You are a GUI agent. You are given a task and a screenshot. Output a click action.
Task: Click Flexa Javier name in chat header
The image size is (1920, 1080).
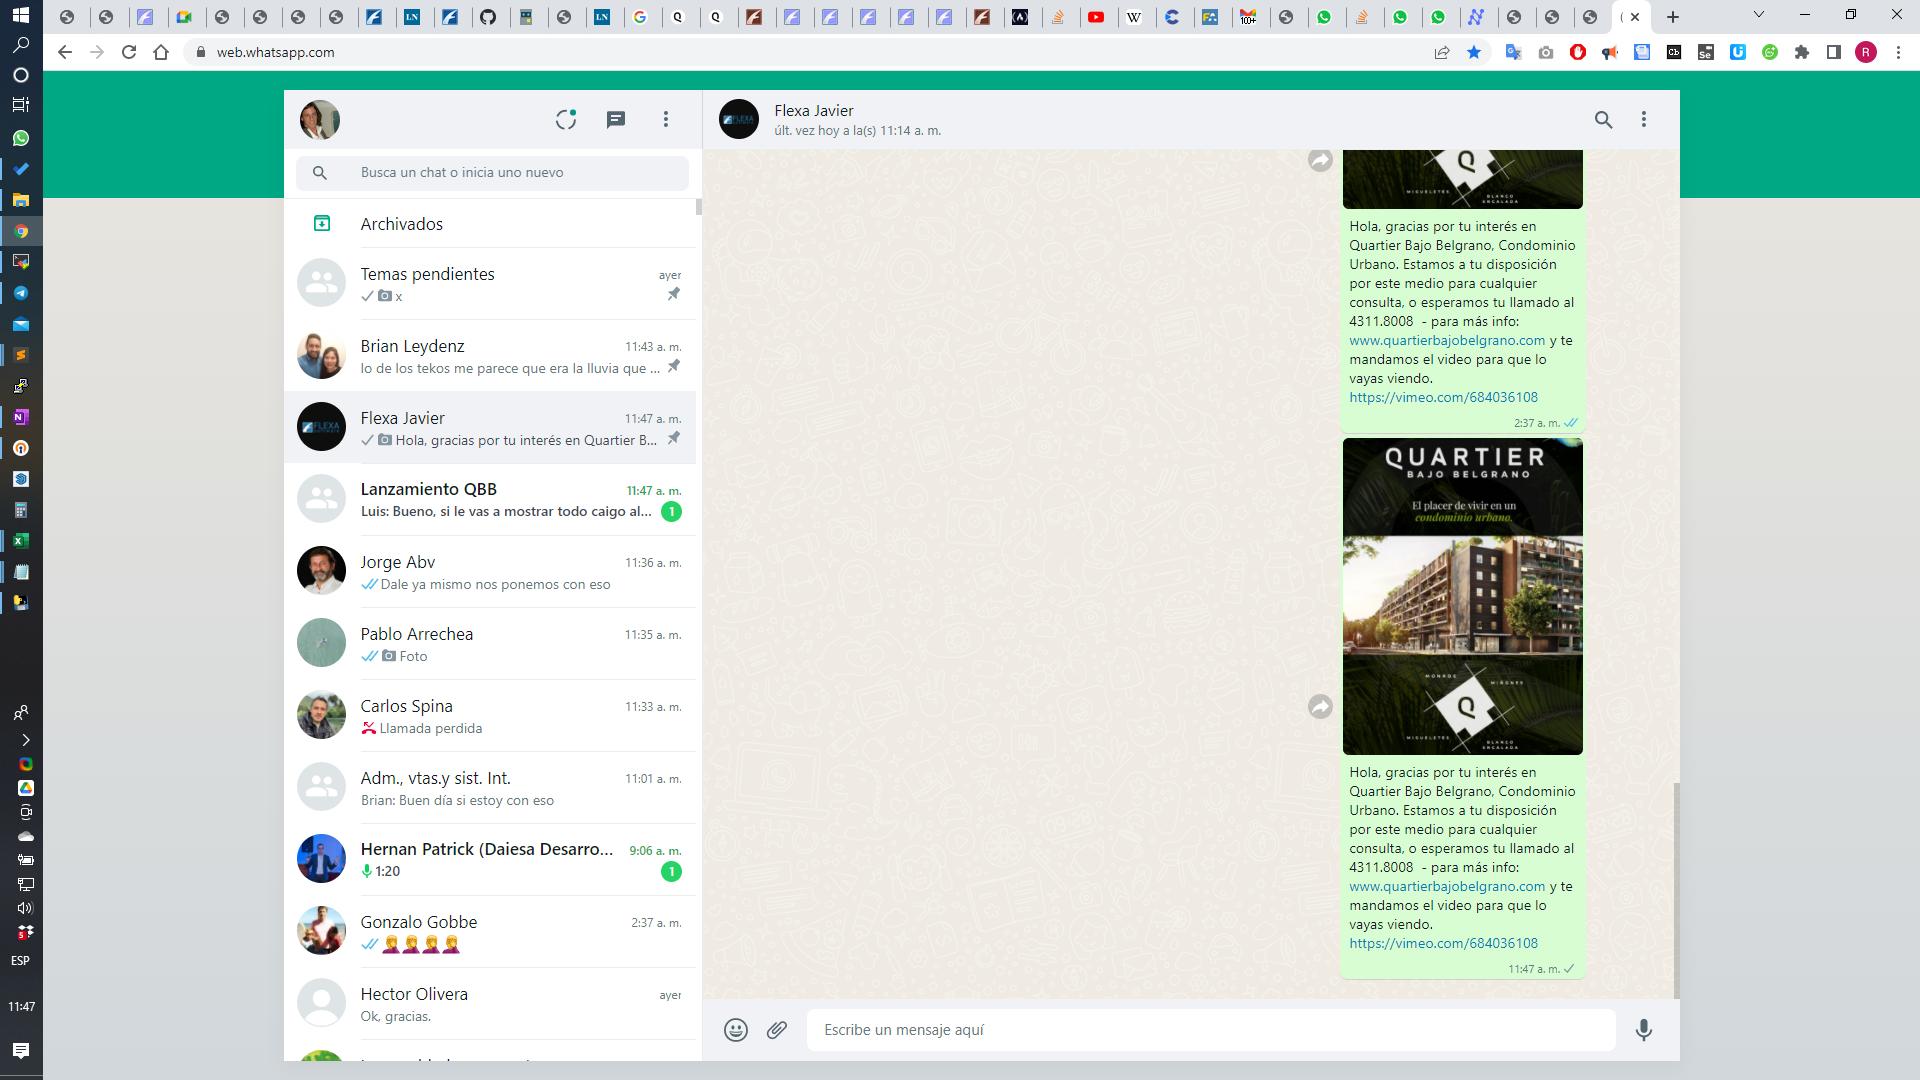(813, 110)
